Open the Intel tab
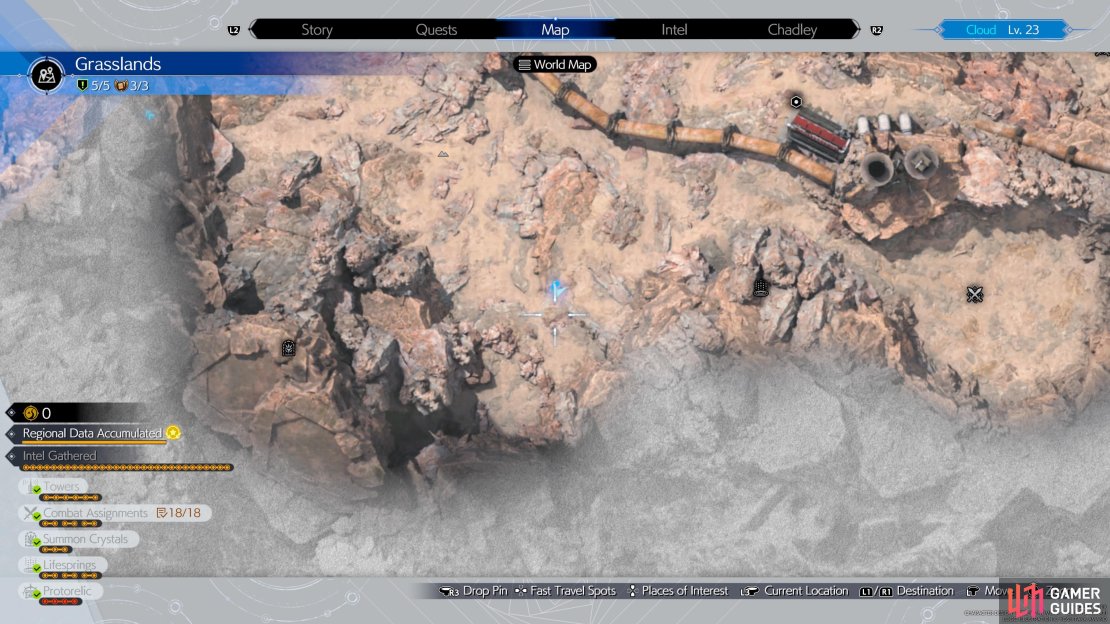 pyautogui.click(x=674, y=30)
